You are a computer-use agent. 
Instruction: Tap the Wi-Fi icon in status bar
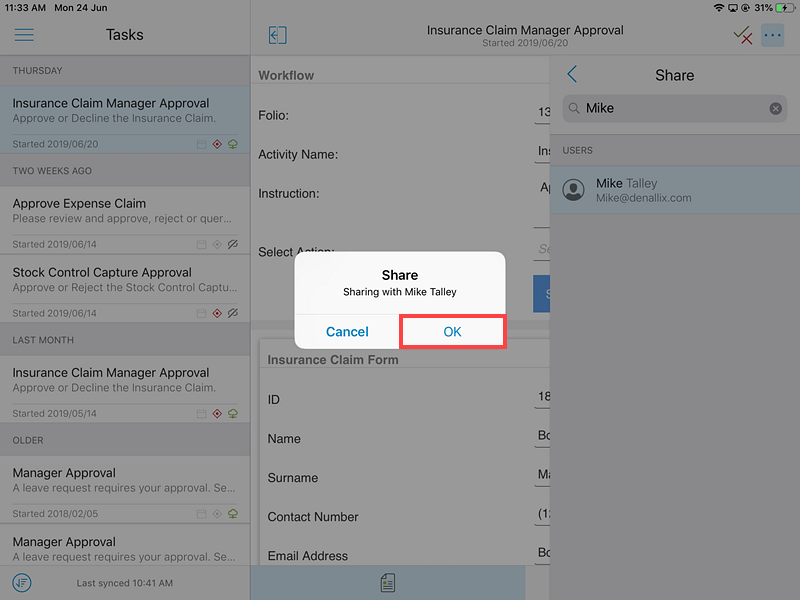(719, 8)
